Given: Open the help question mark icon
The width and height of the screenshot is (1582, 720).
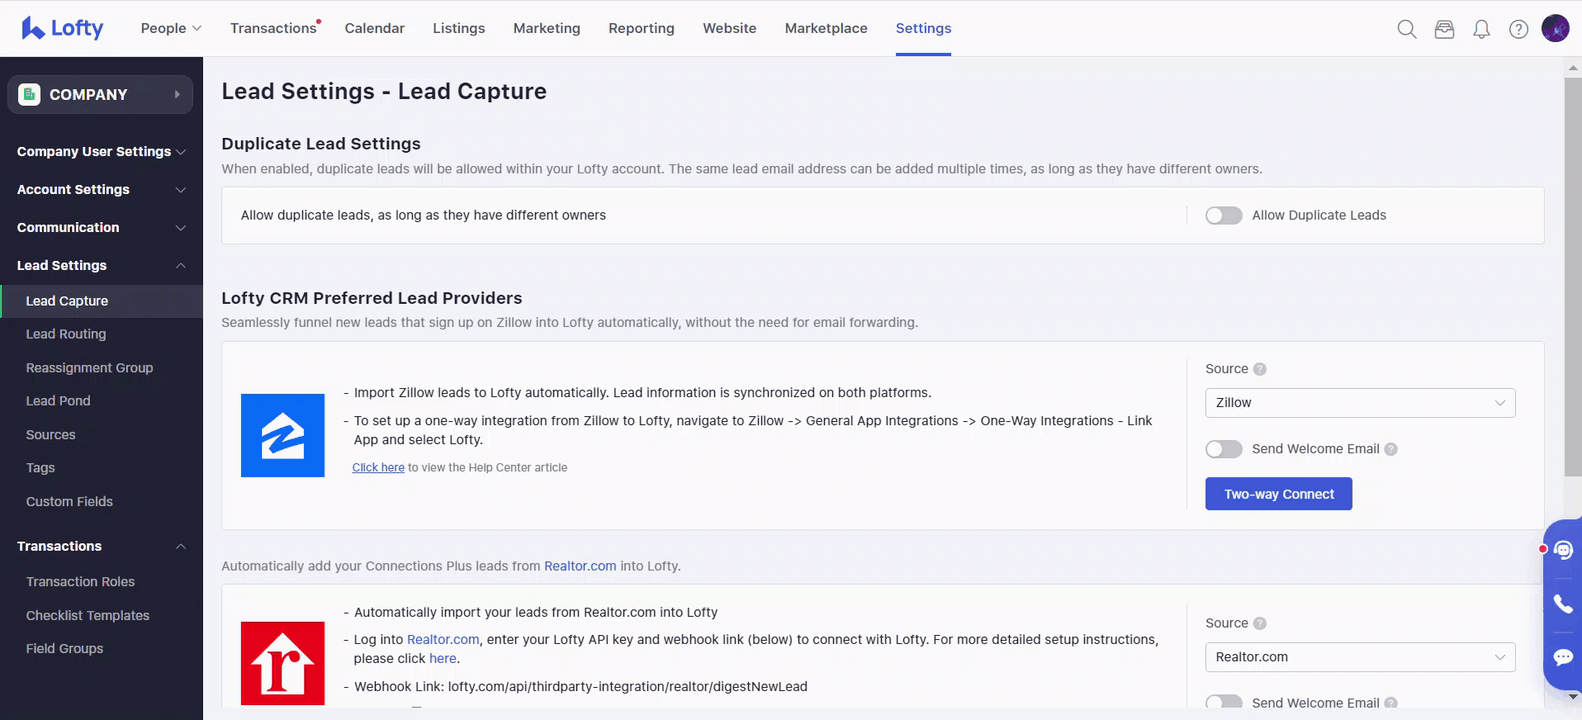Looking at the screenshot, I should tap(1518, 29).
